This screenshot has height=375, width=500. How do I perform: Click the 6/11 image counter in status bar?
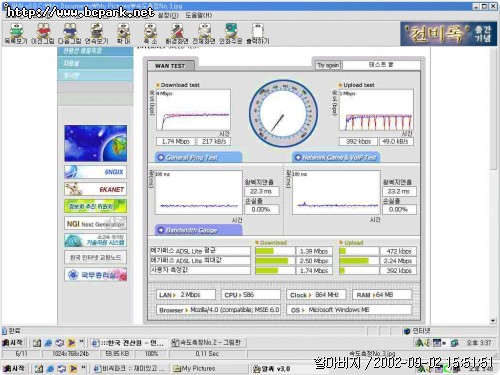[21, 353]
